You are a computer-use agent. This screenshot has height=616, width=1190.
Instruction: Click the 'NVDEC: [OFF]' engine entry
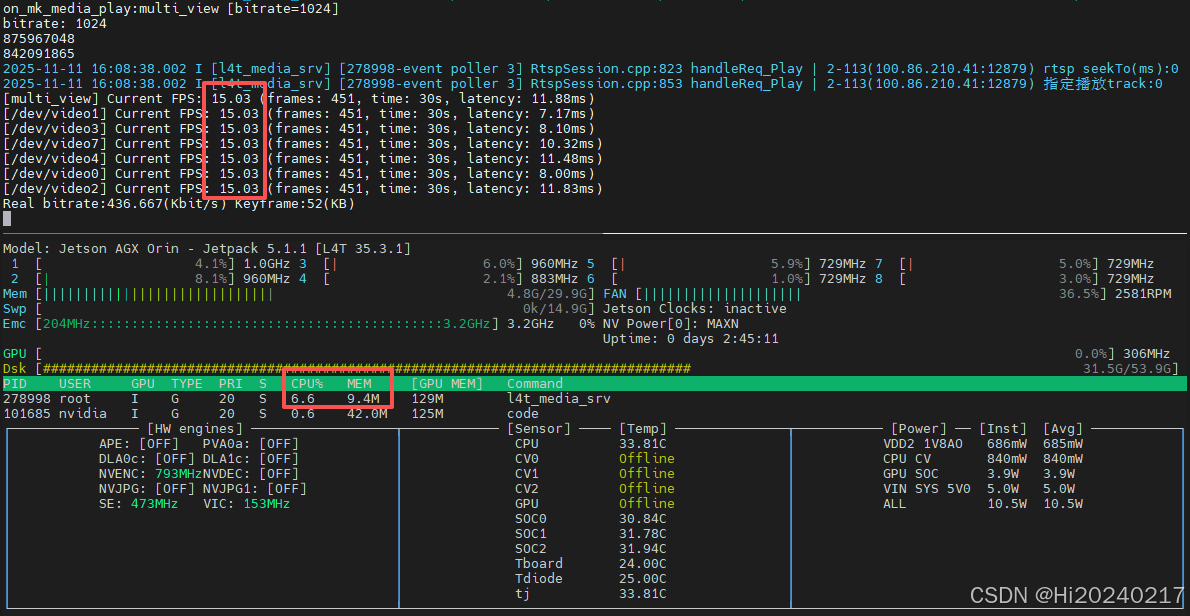pos(251,473)
